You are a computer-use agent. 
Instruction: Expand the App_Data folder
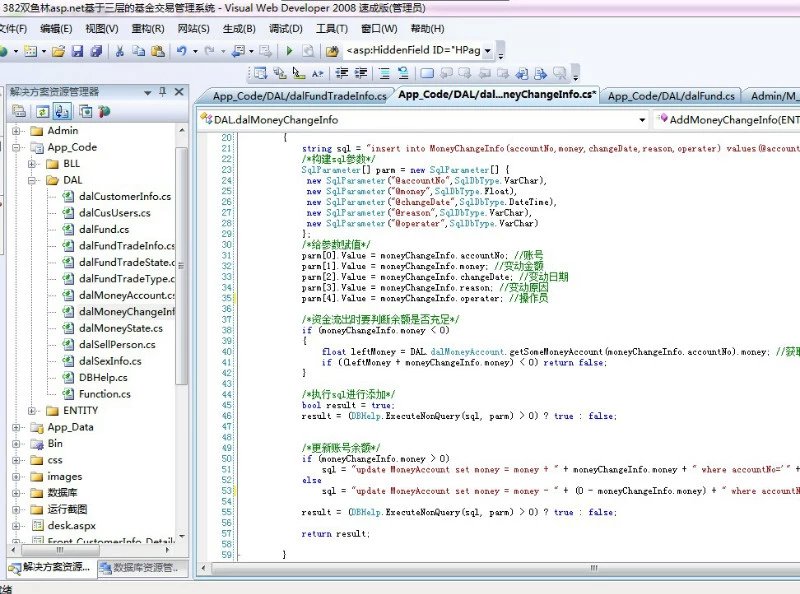coord(16,427)
